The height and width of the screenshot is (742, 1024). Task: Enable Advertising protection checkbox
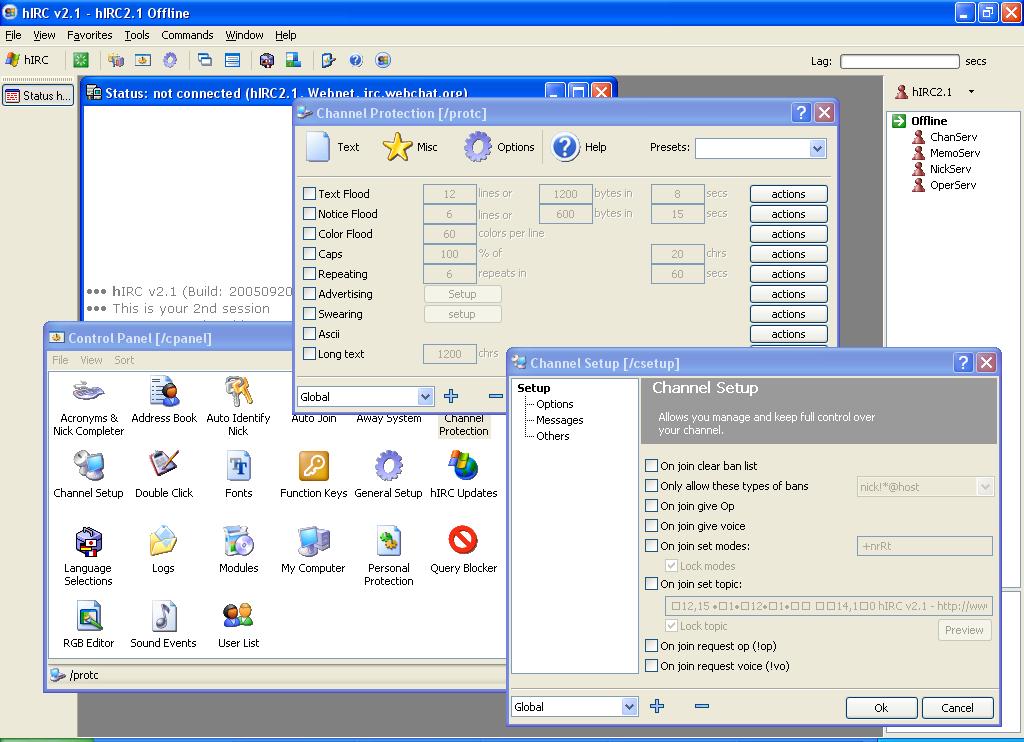[x=310, y=294]
